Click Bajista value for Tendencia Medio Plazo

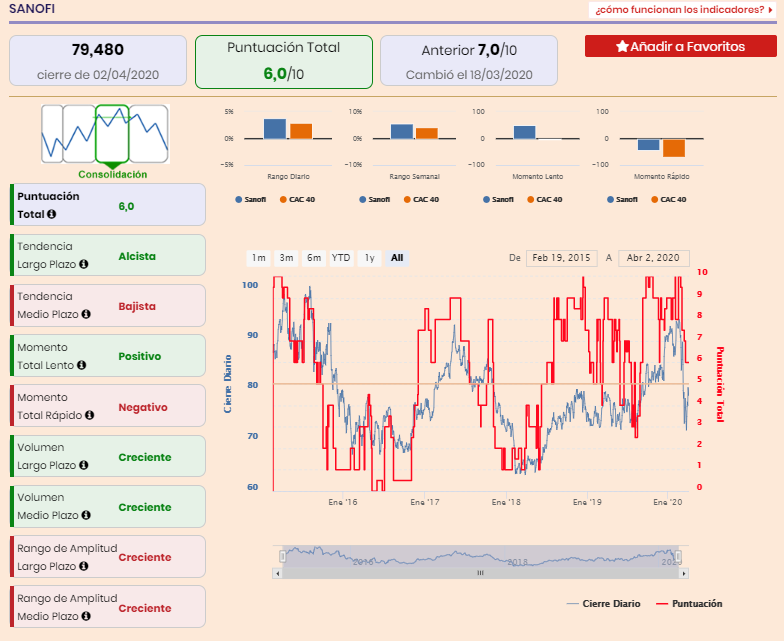[x=137, y=306]
